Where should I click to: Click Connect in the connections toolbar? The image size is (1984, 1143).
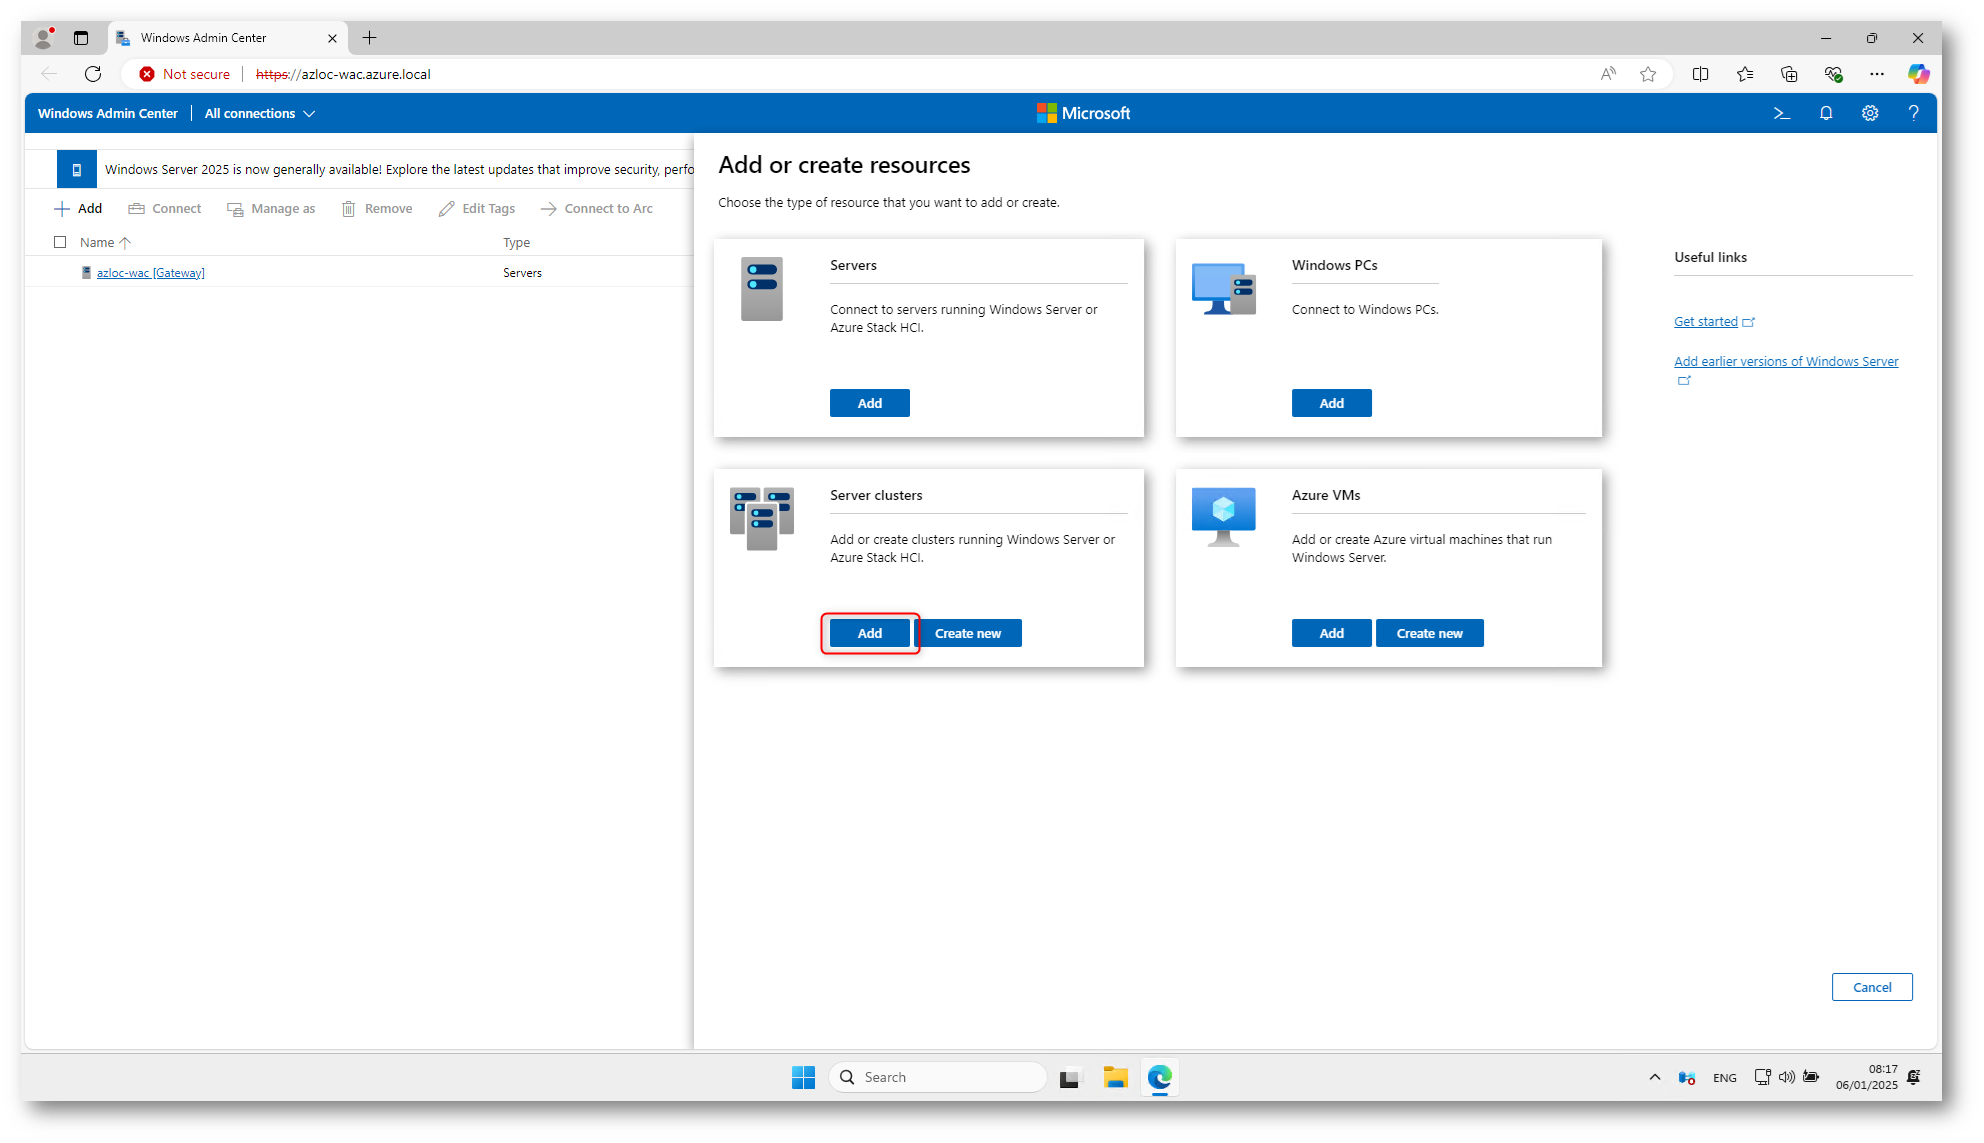[165, 209]
